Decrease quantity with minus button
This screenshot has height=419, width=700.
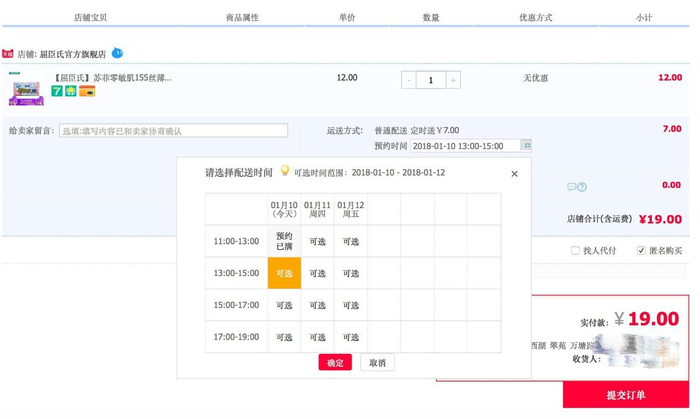pyautogui.click(x=408, y=80)
